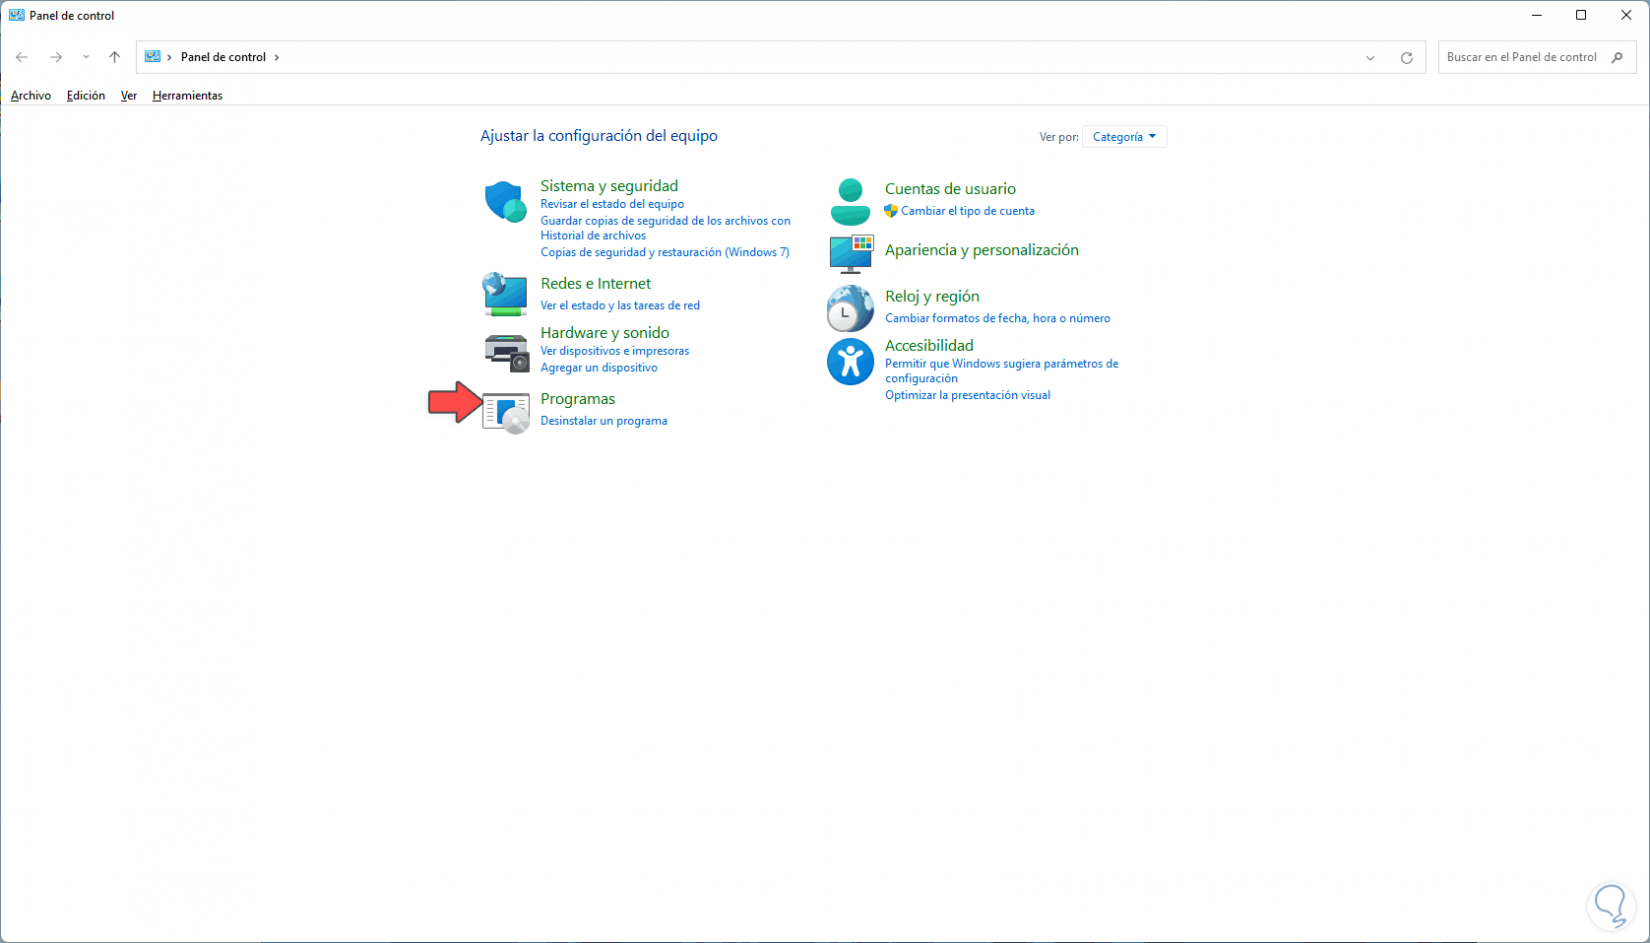Screen dimensions: 1650x943
Task: Open Hardware y sonido category
Action: click(x=605, y=333)
